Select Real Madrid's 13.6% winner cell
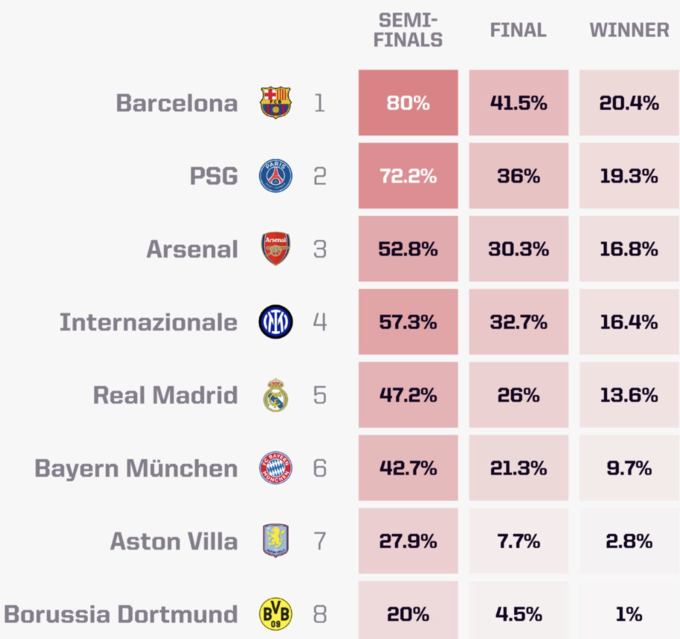680x639 pixels. (629, 395)
